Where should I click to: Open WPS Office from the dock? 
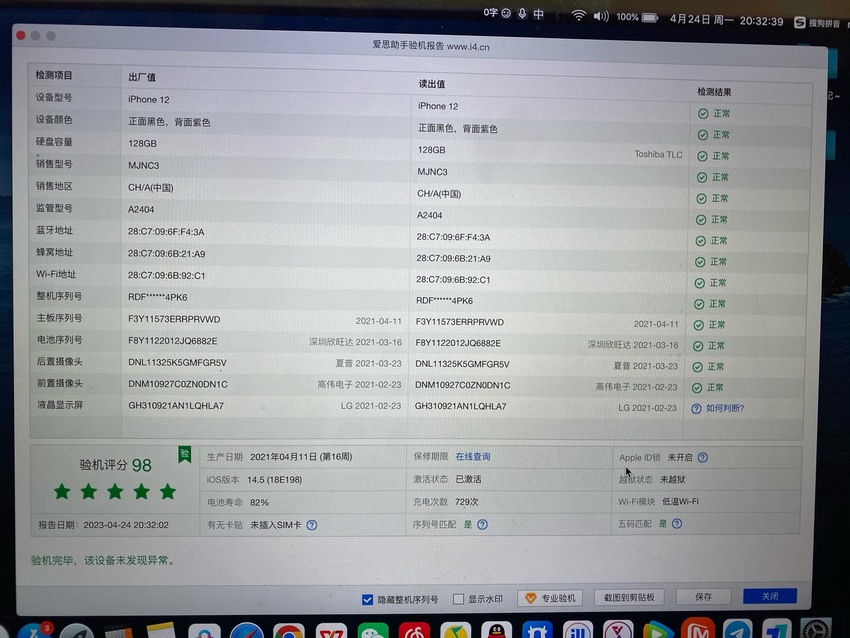(331, 631)
